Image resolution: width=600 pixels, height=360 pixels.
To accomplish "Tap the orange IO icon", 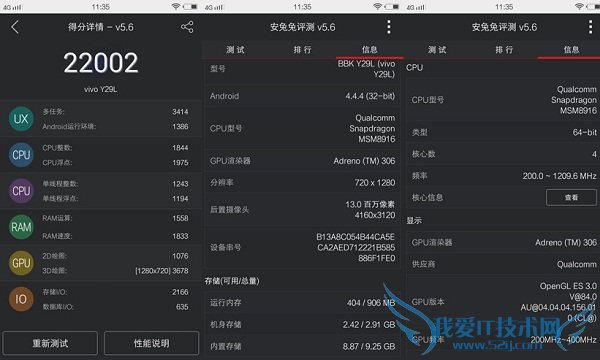I will pyautogui.click(x=21, y=299).
